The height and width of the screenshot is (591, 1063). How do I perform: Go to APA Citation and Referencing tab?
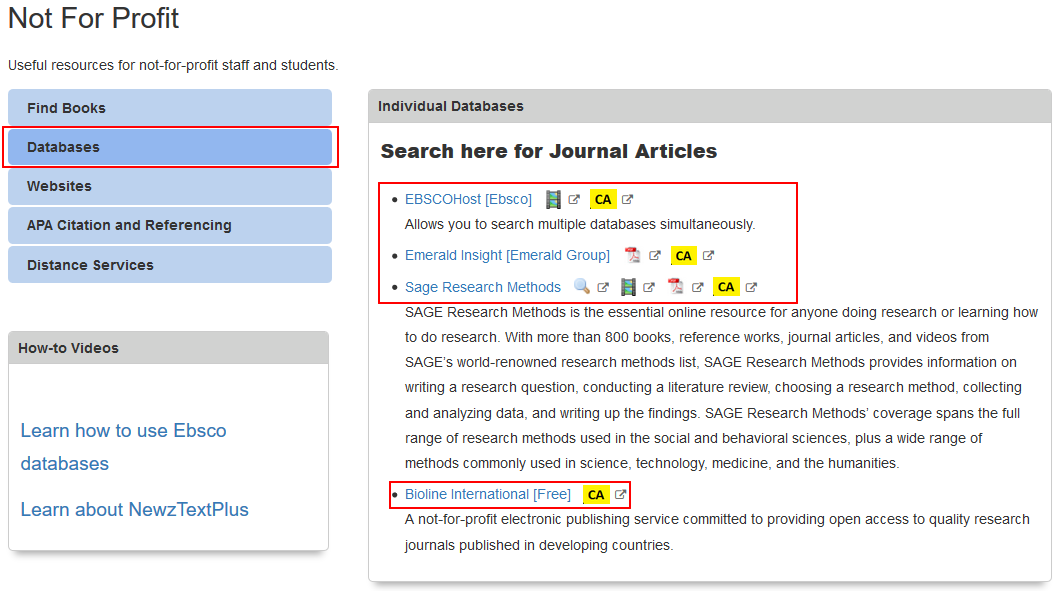(170, 226)
